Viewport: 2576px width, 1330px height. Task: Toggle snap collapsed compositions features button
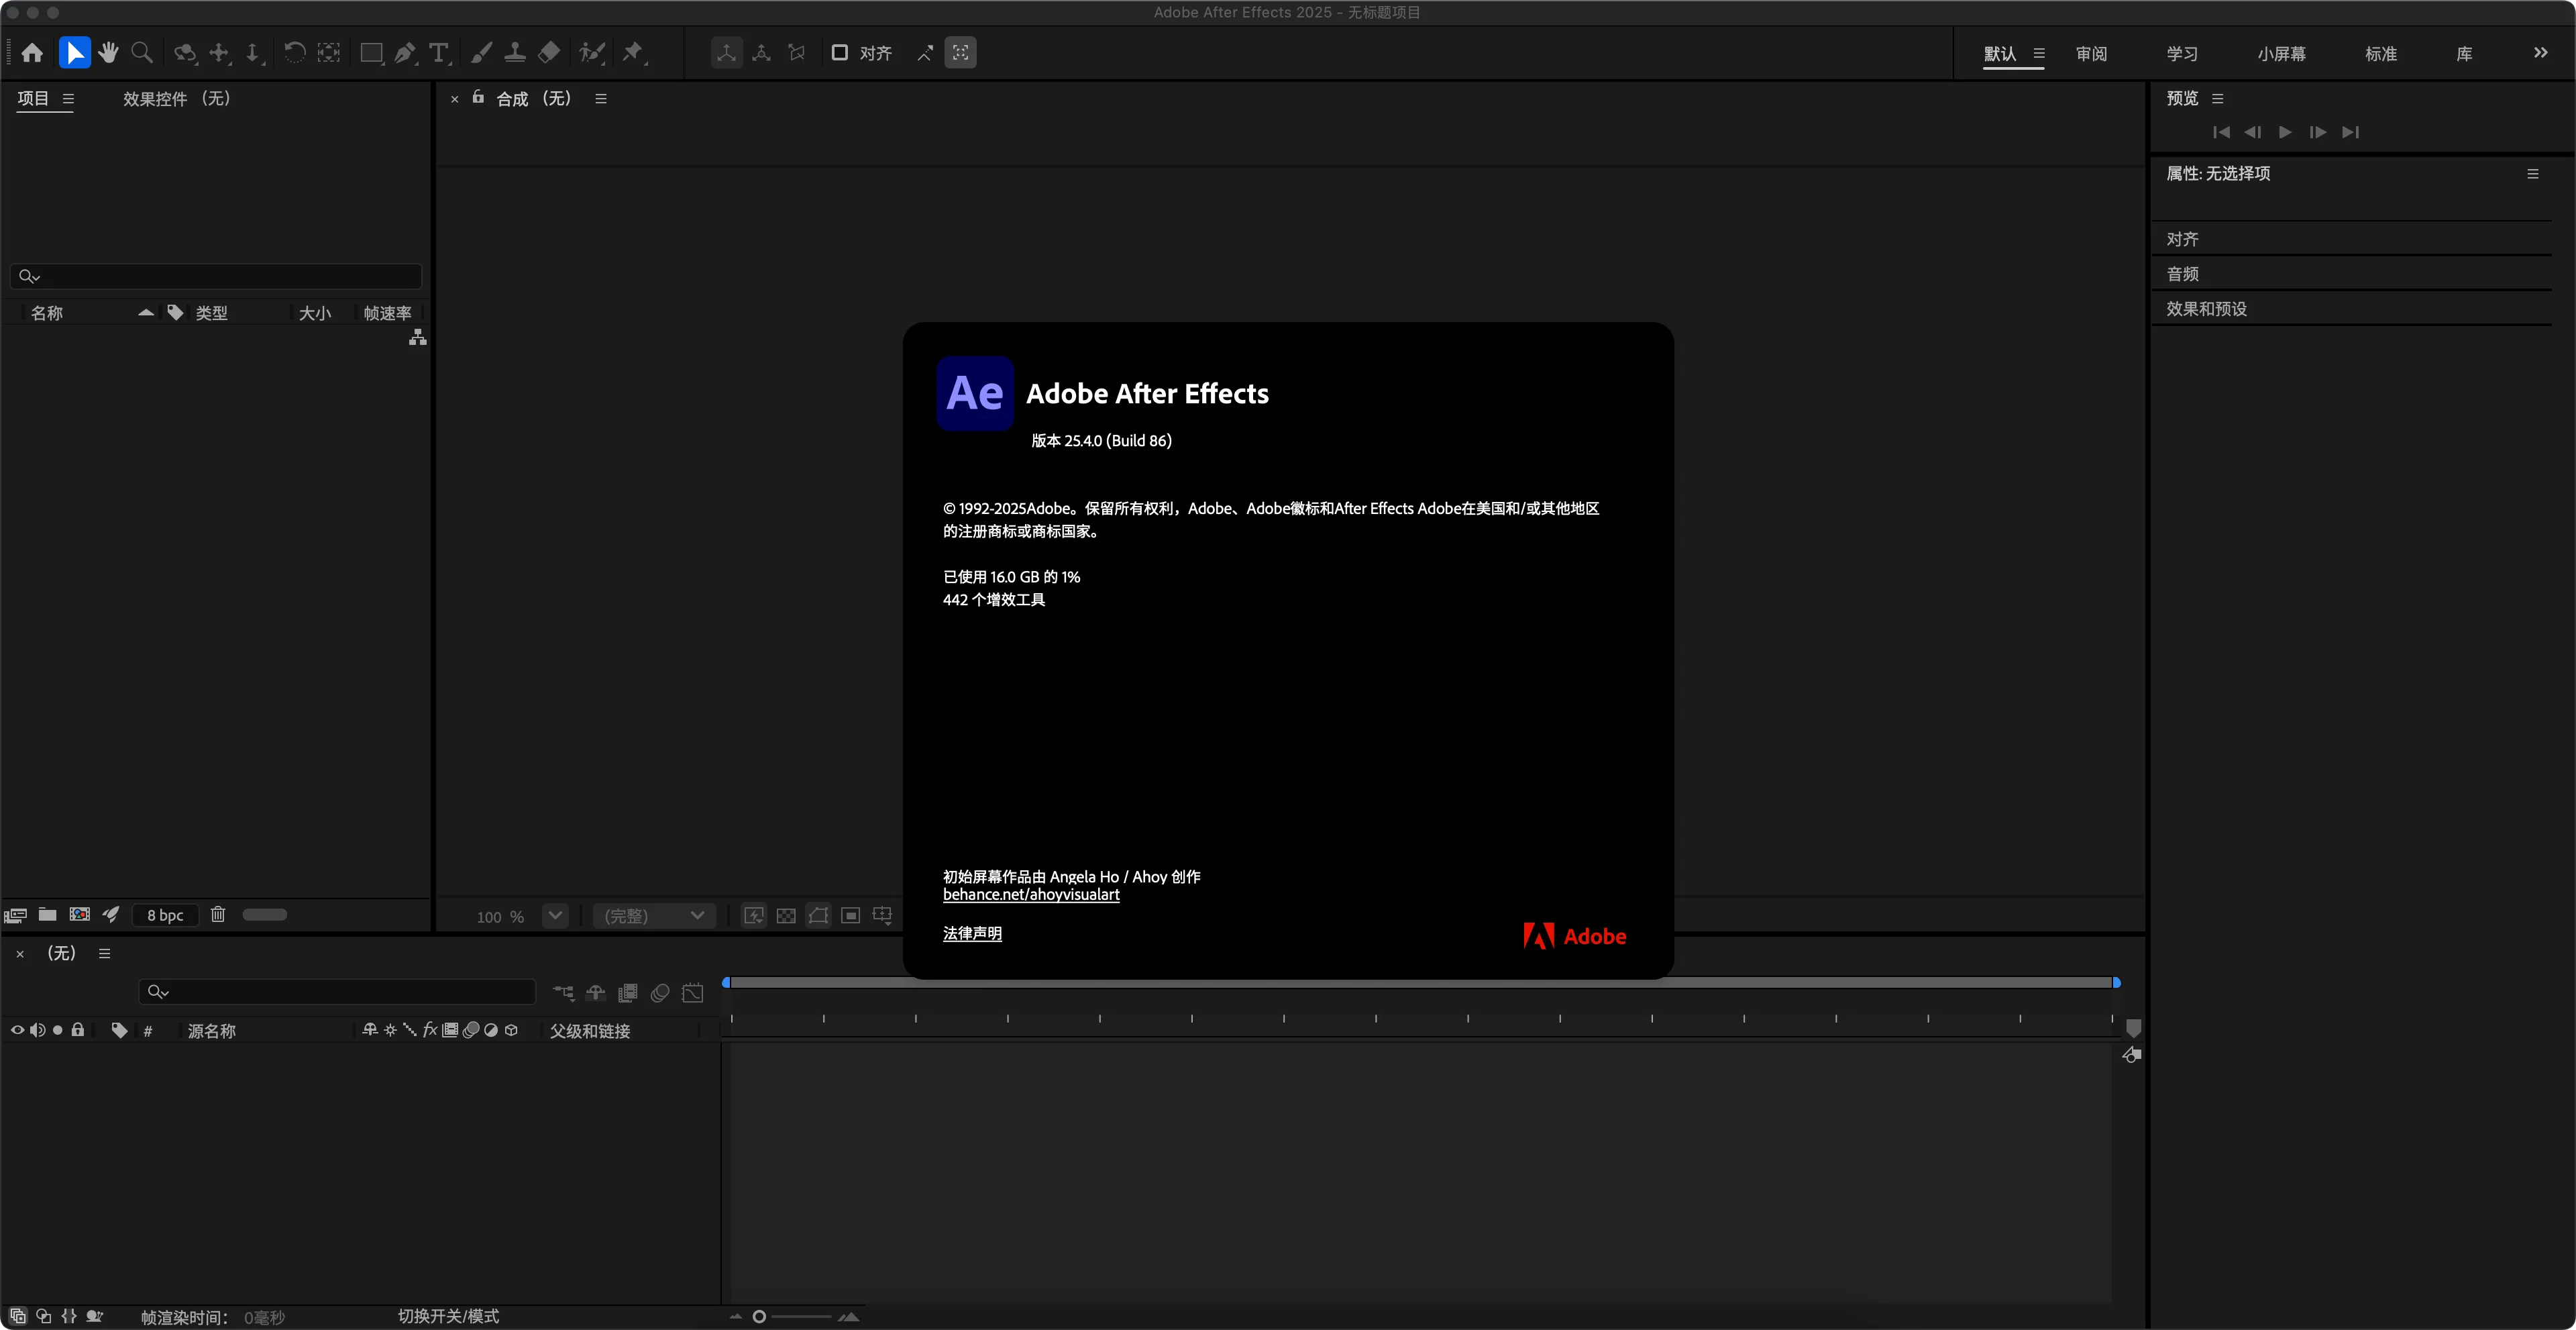click(x=961, y=53)
